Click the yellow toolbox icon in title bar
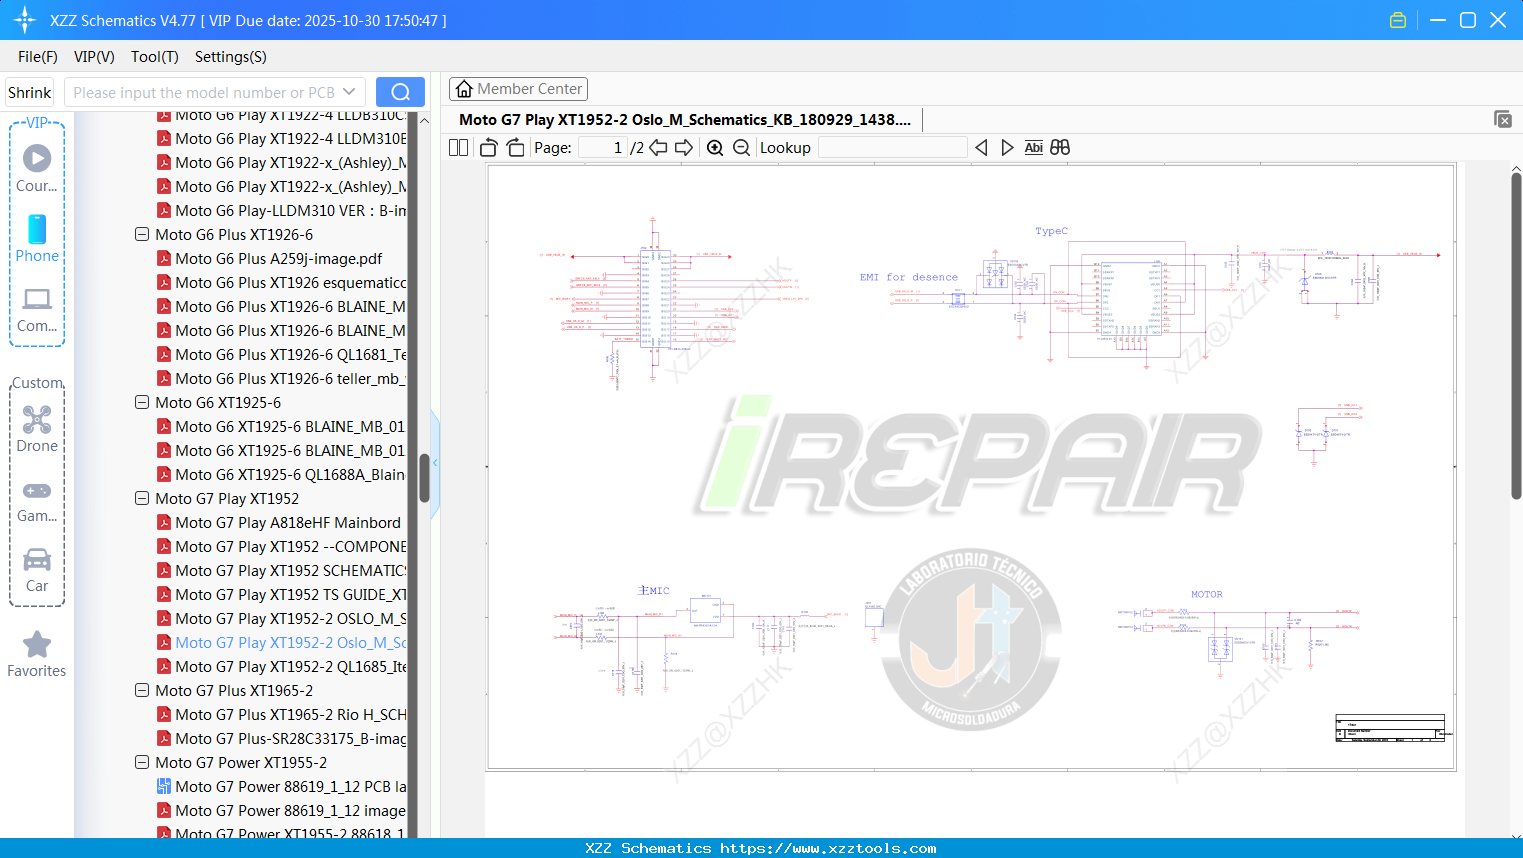Viewport: 1523px width, 858px height. pyautogui.click(x=1398, y=20)
